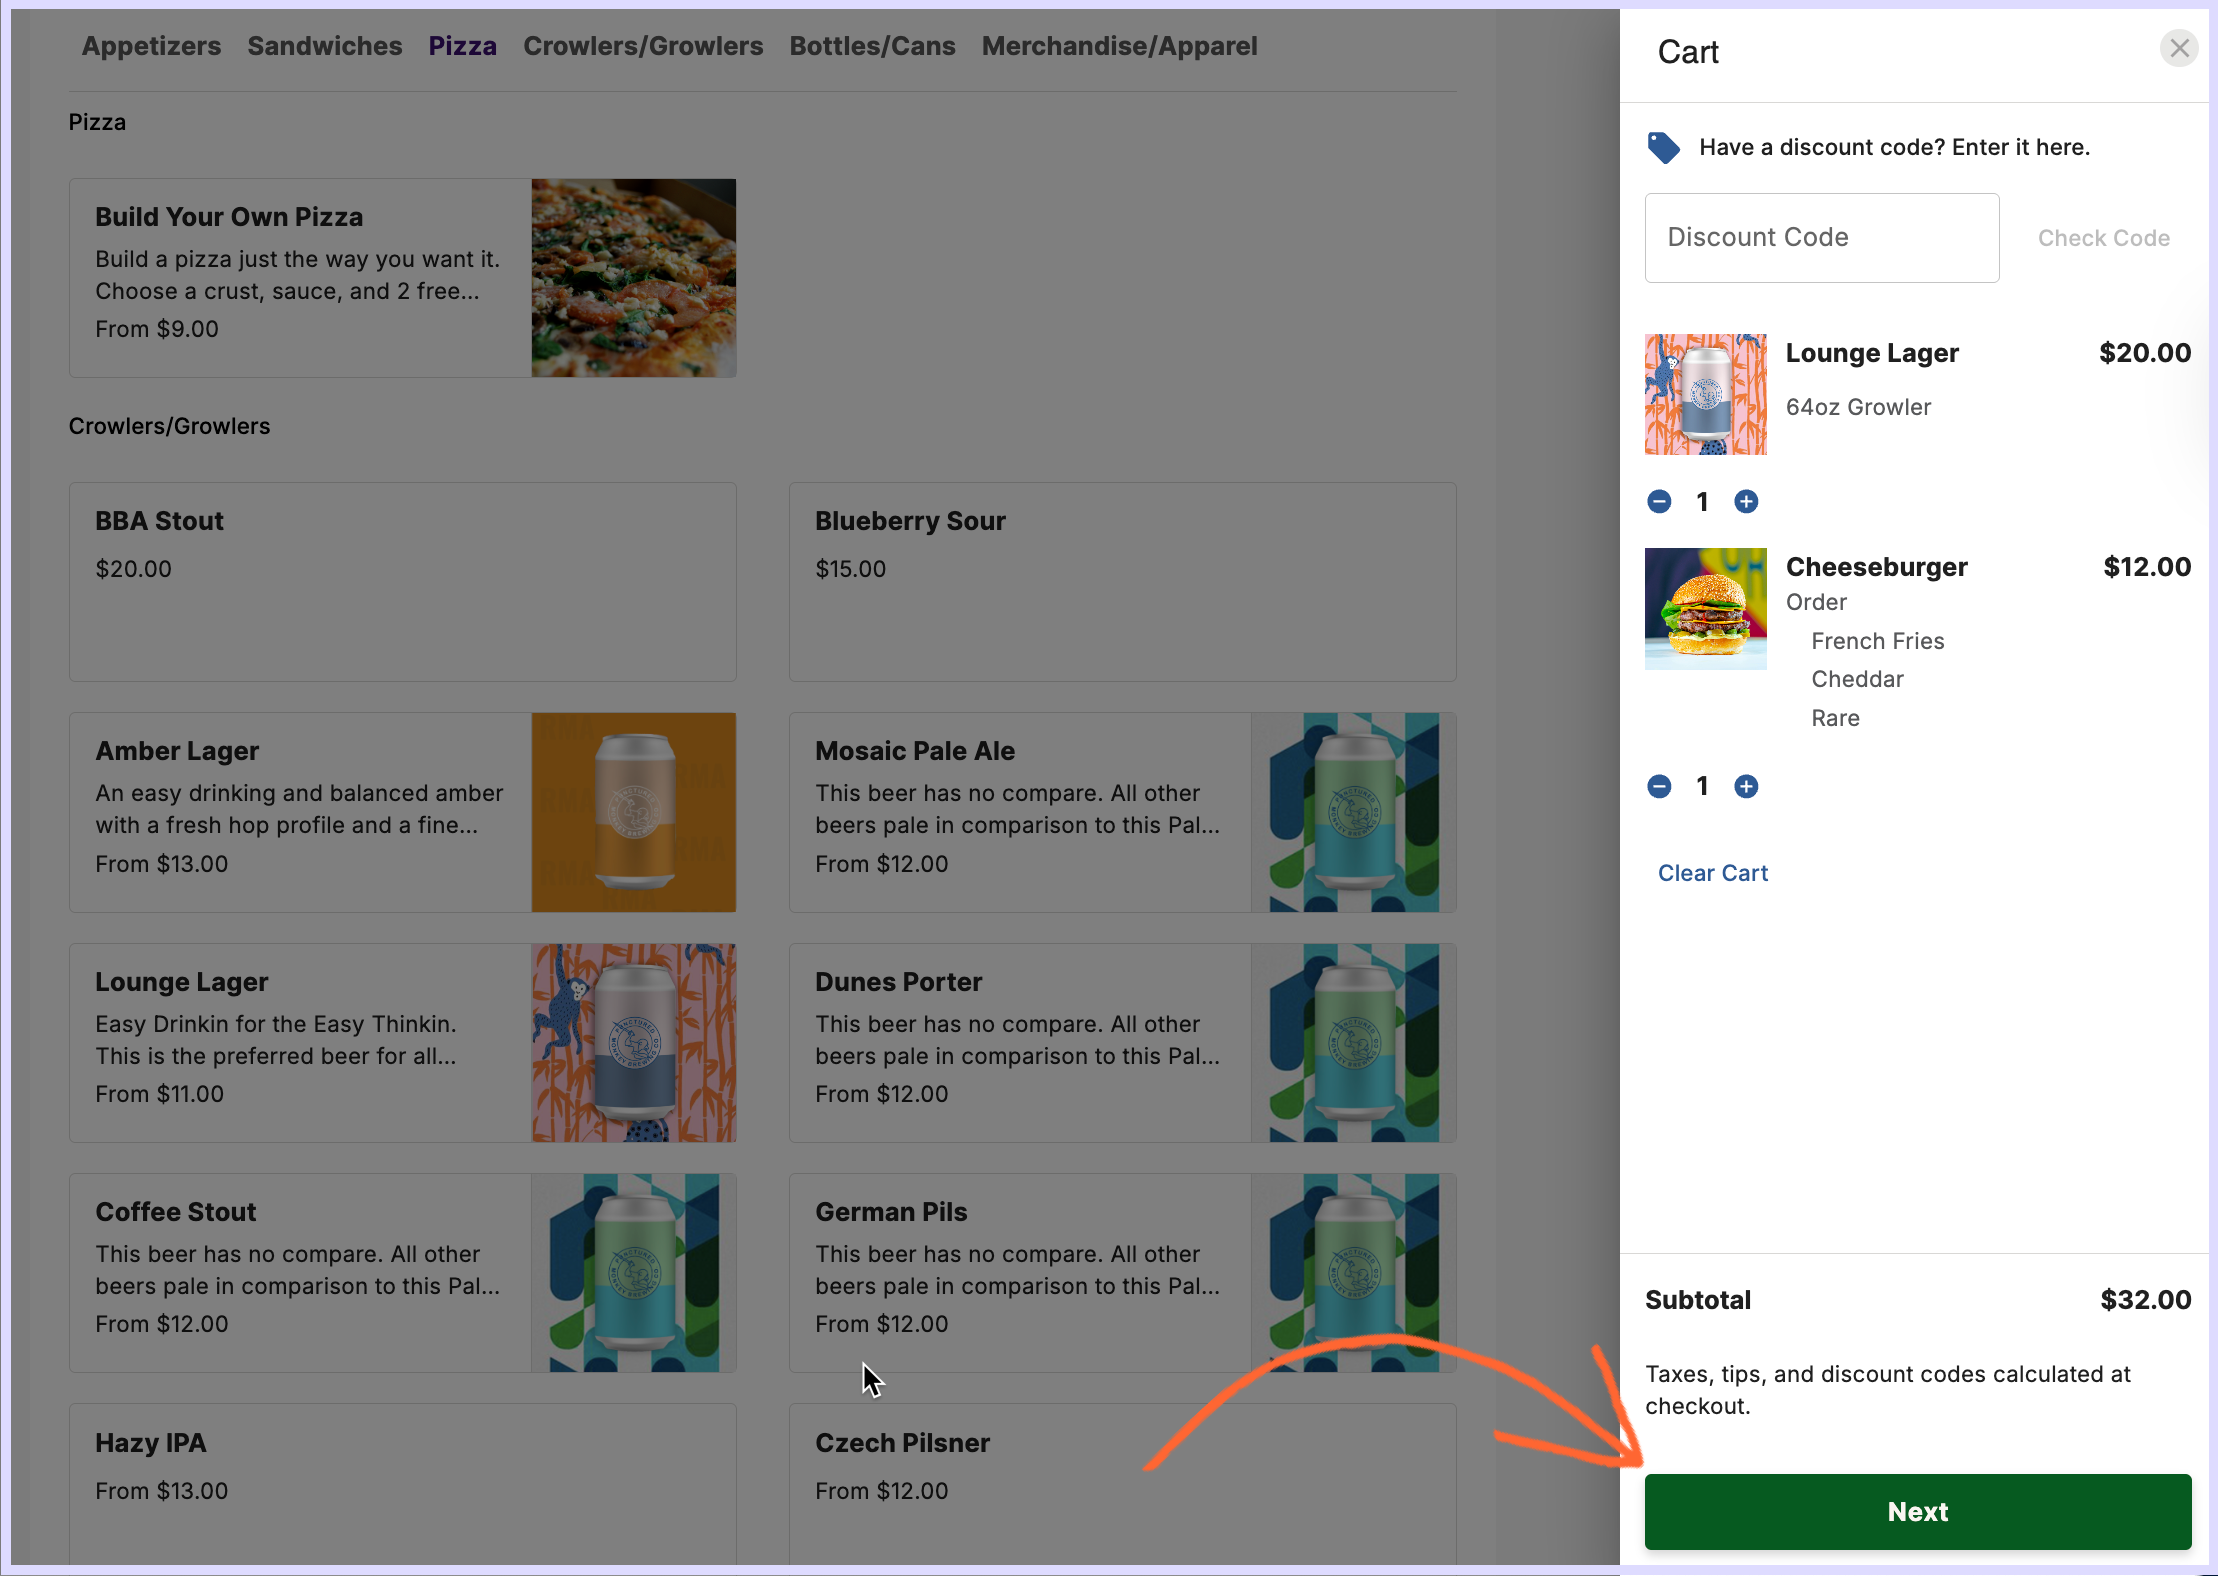Screen dimensions: 2218x1576
Task: Click the discount tag icon
Action: click(1663, 148)
